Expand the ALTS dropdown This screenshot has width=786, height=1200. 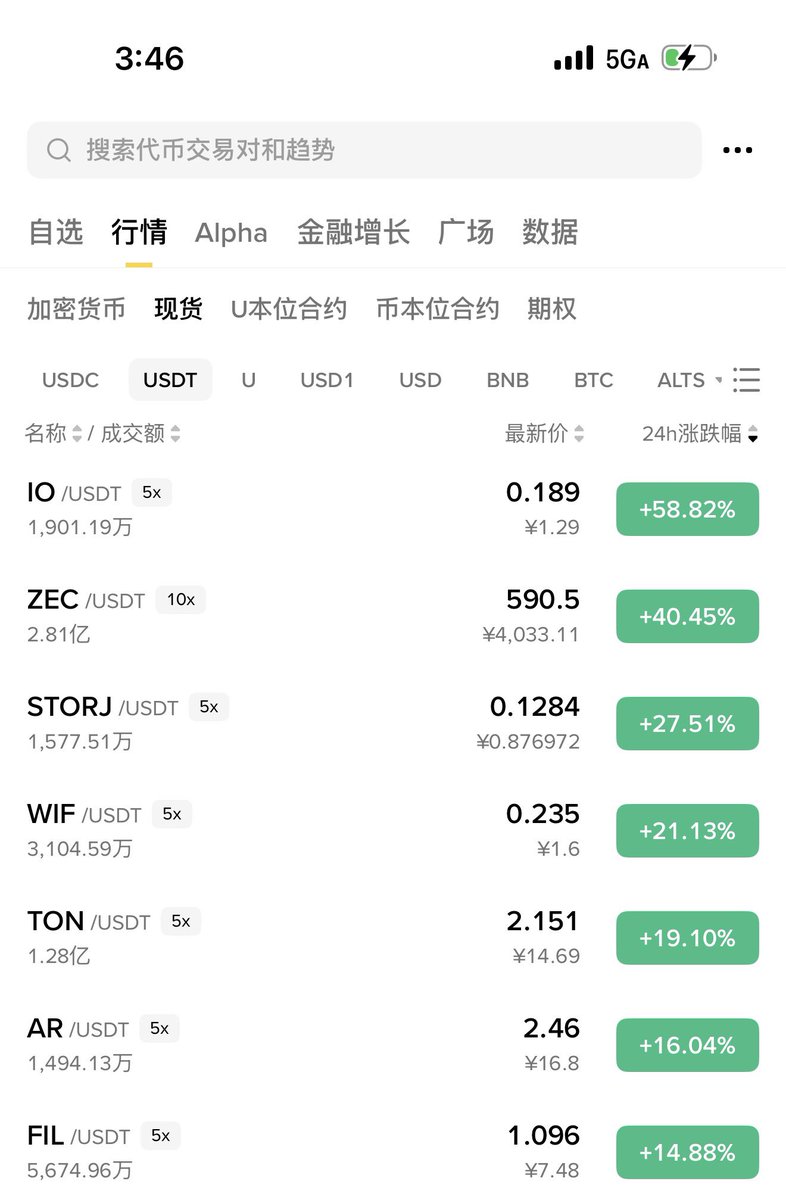[x=689, y=380]
